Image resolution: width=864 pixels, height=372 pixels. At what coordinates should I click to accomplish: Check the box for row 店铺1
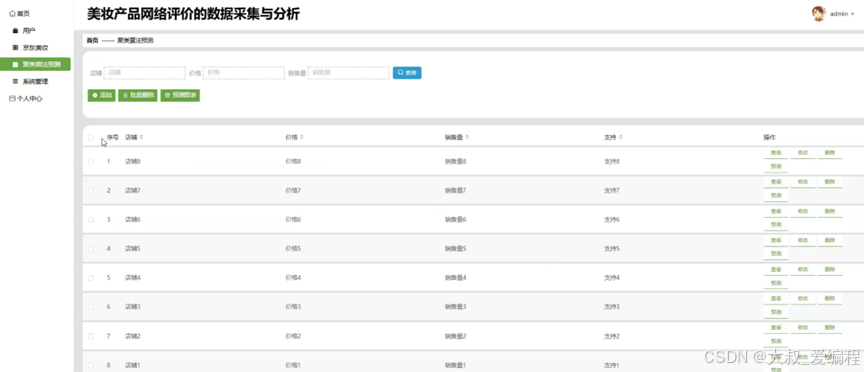tap(91, 365)
